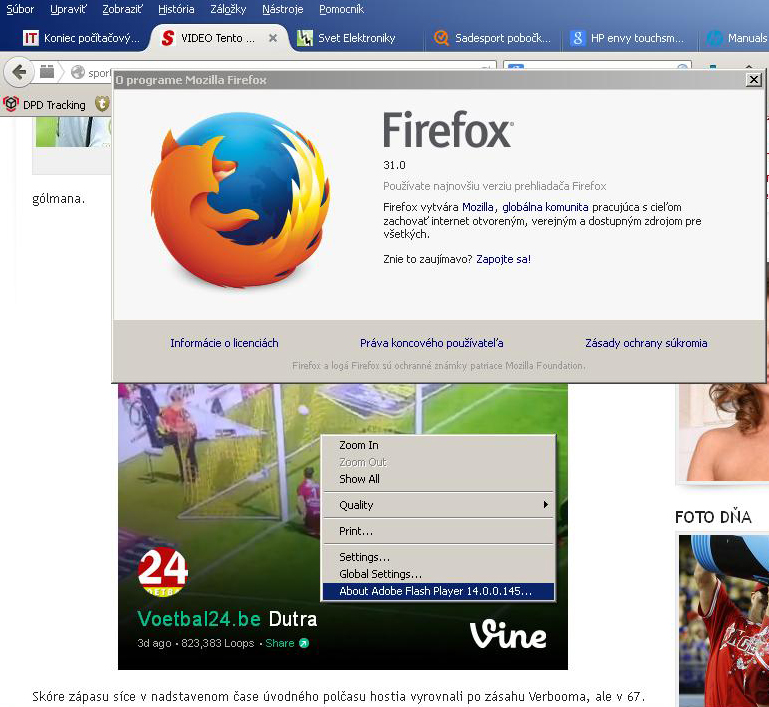Open Zásady ochrany súkromia link
Viewport: 769px width, 707px height.
[646, 343]
